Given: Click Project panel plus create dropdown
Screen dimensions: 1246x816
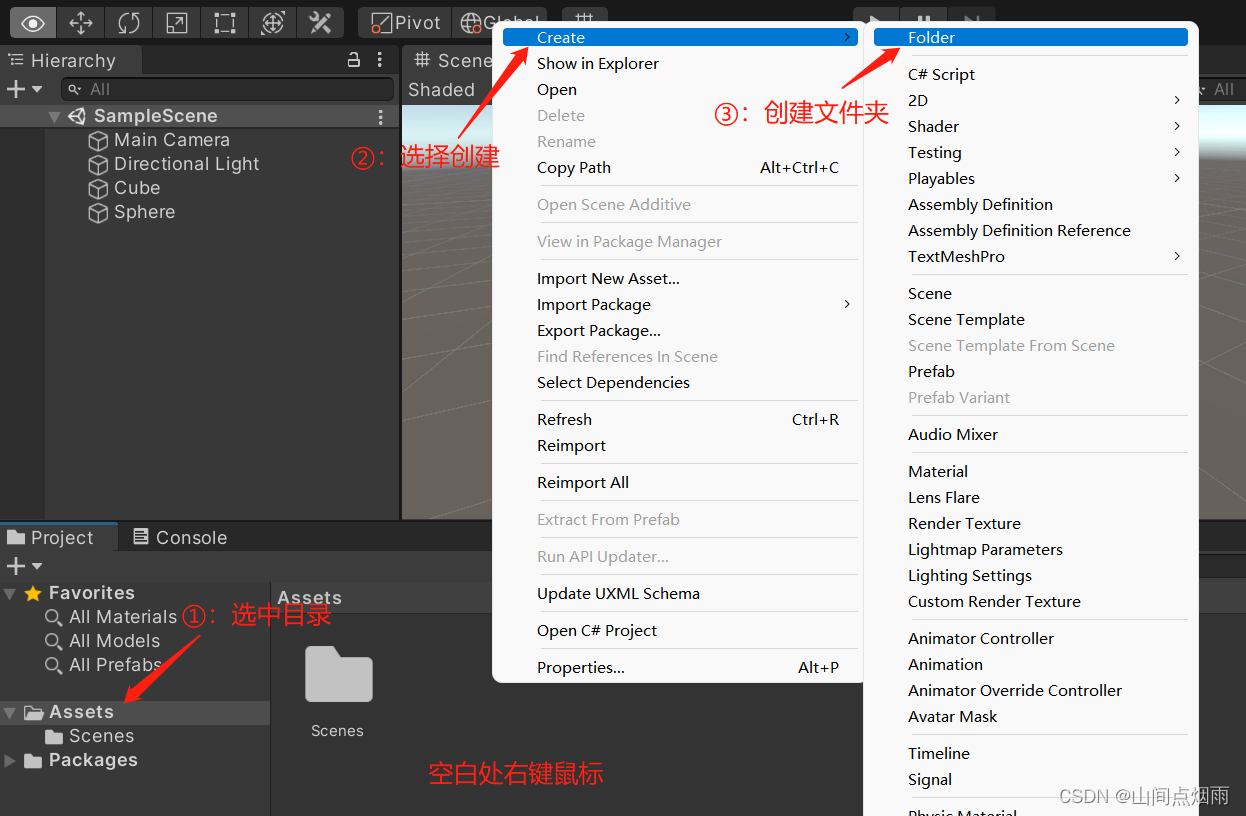Looking at the screenshot, I should 25,566.
